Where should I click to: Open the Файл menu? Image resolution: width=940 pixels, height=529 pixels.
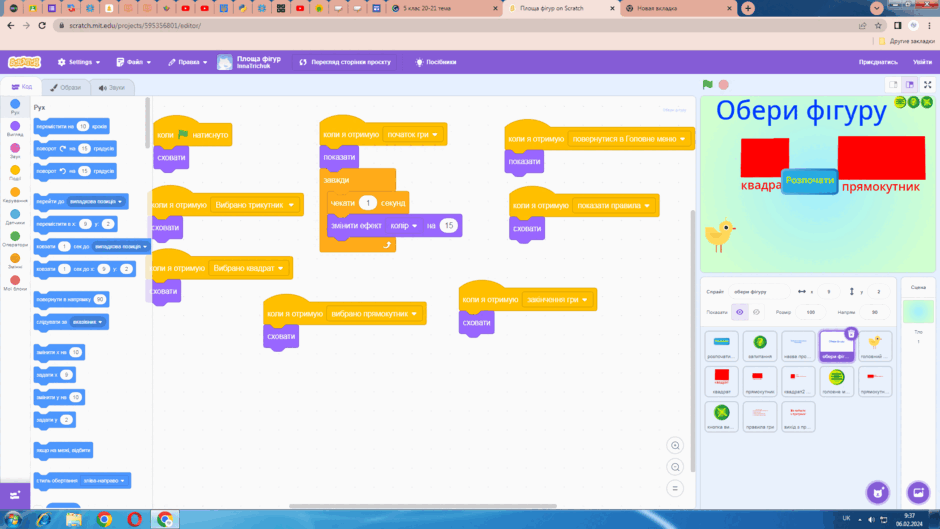[134, 62]
